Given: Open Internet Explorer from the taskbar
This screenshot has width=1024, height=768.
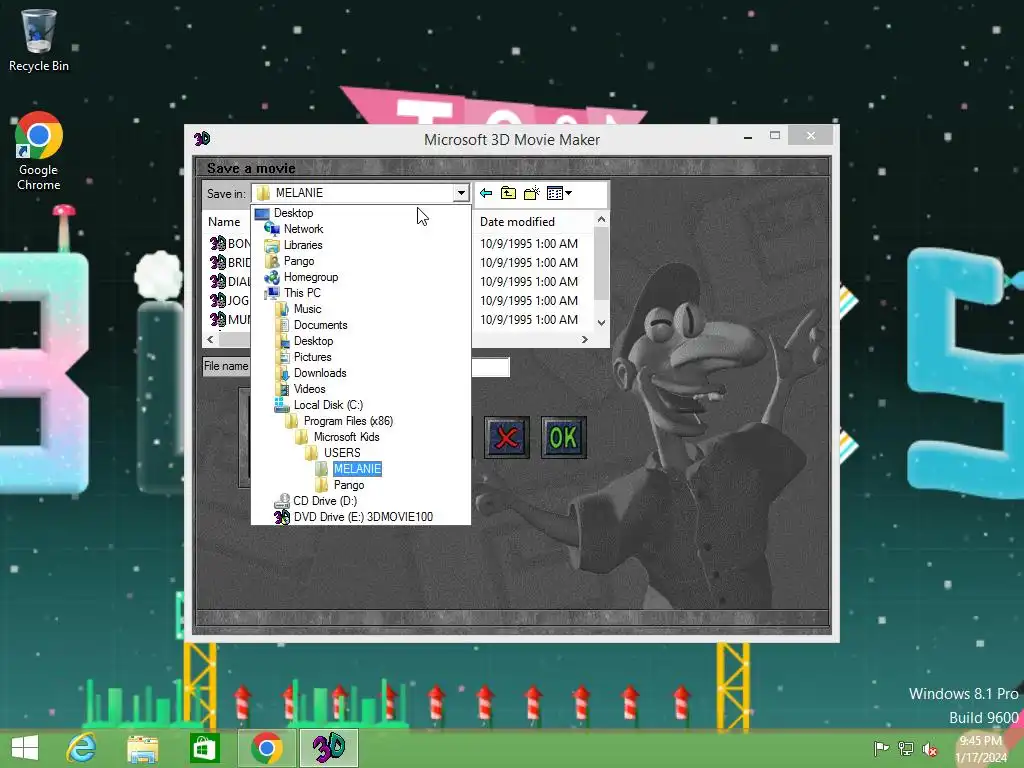Looking at the screenshot, I should (x=82, y=748).
